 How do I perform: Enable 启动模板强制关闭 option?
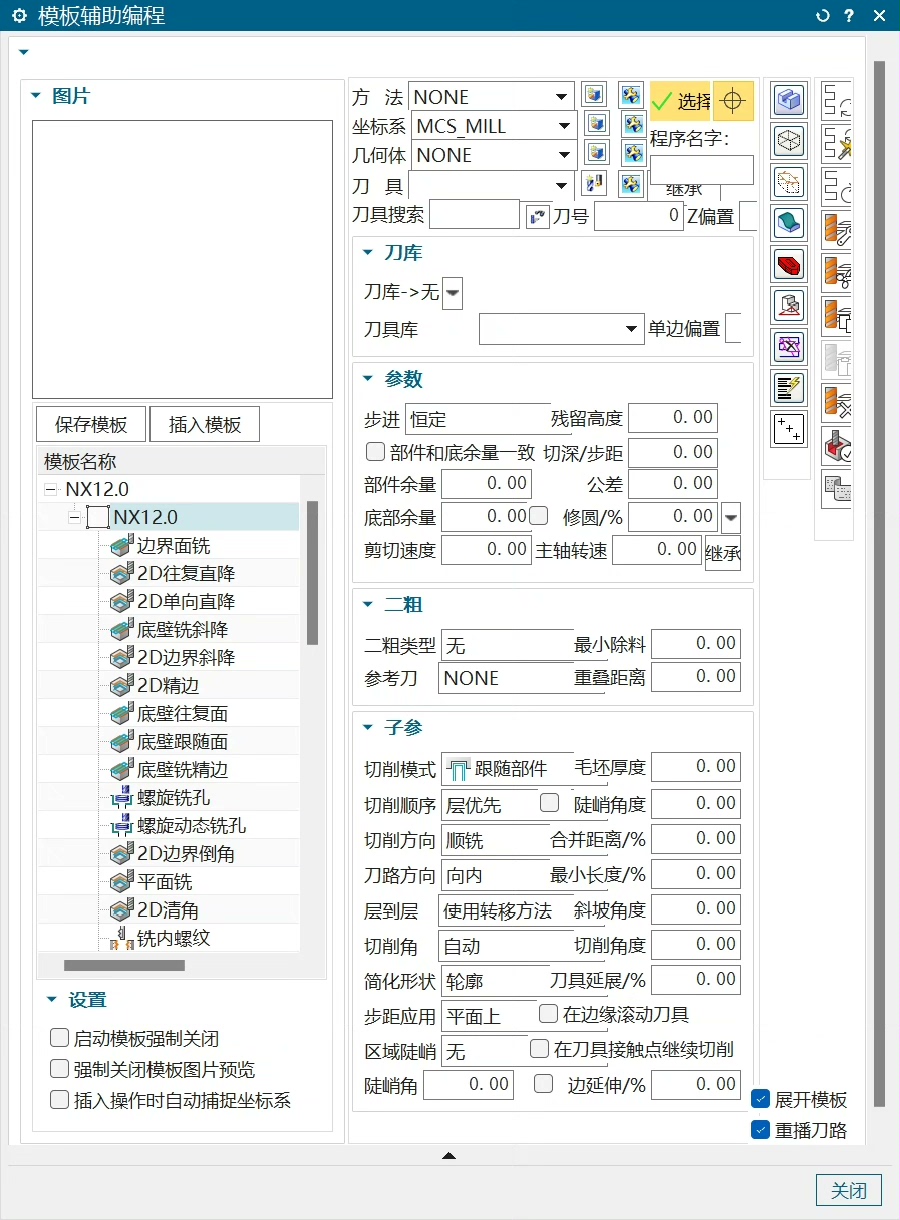tap(59, 1038)
